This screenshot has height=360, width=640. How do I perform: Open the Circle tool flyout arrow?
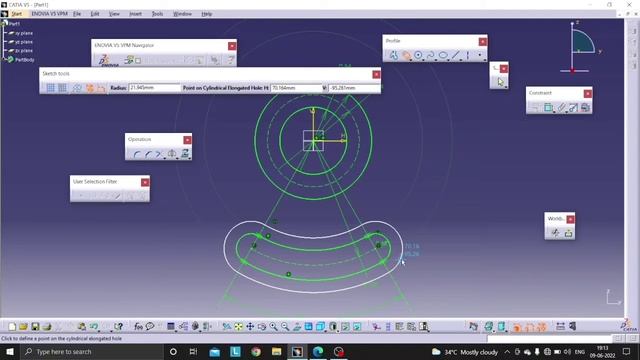point(424,60)
